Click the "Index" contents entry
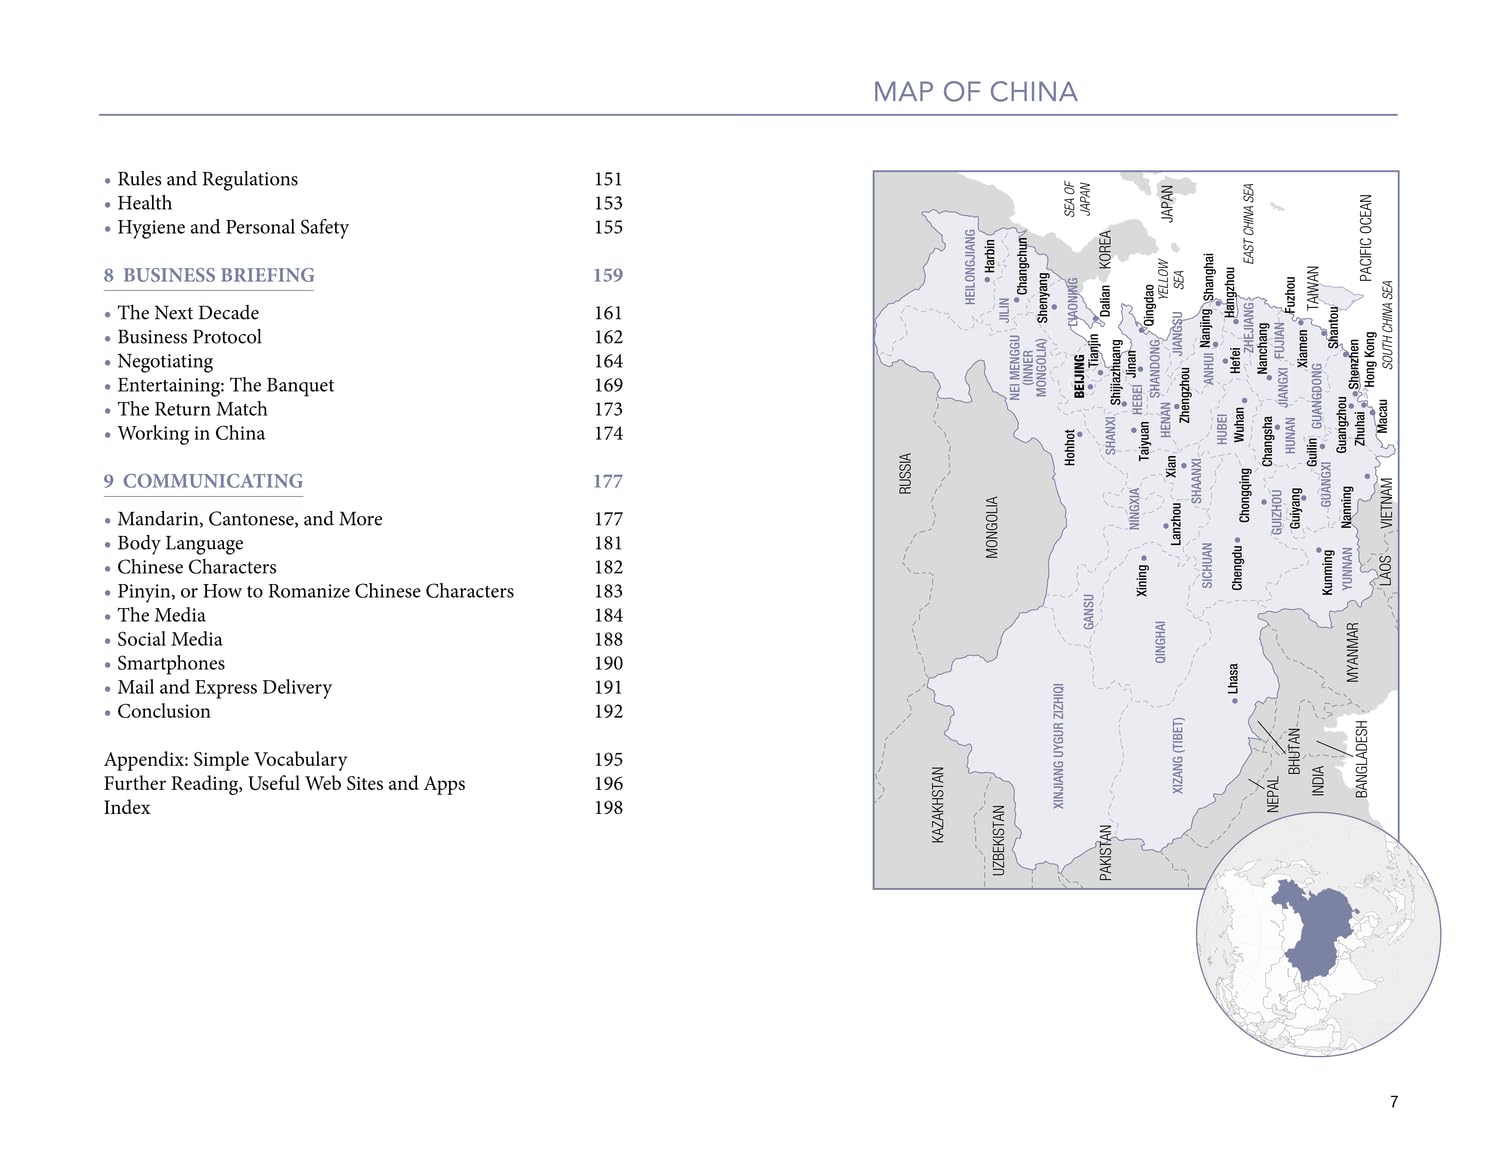Screen dimensions: 1500x1159 click(127, 807)
